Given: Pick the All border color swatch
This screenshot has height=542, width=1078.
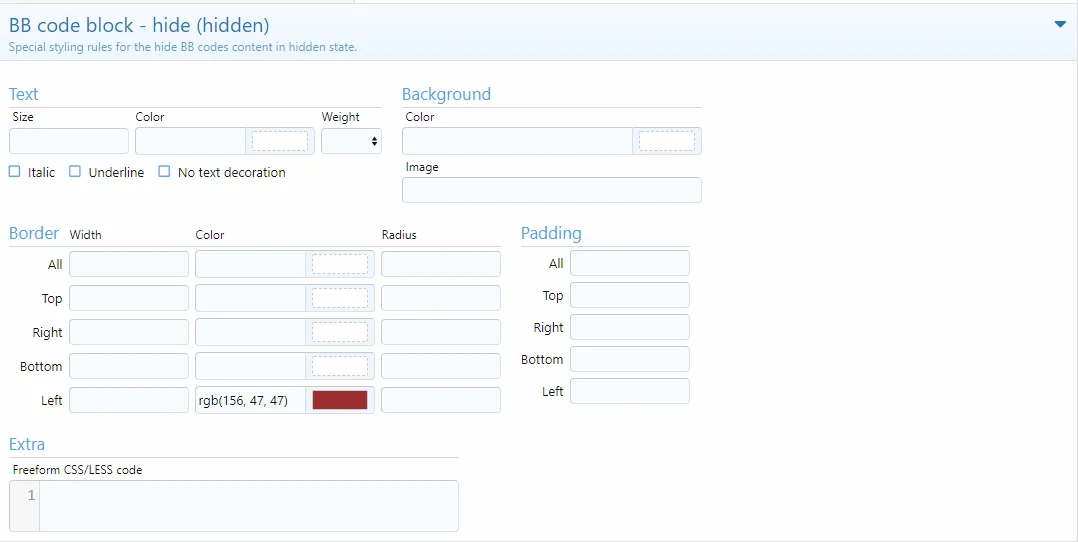Looking at the screenshot, I should point(340,264).
